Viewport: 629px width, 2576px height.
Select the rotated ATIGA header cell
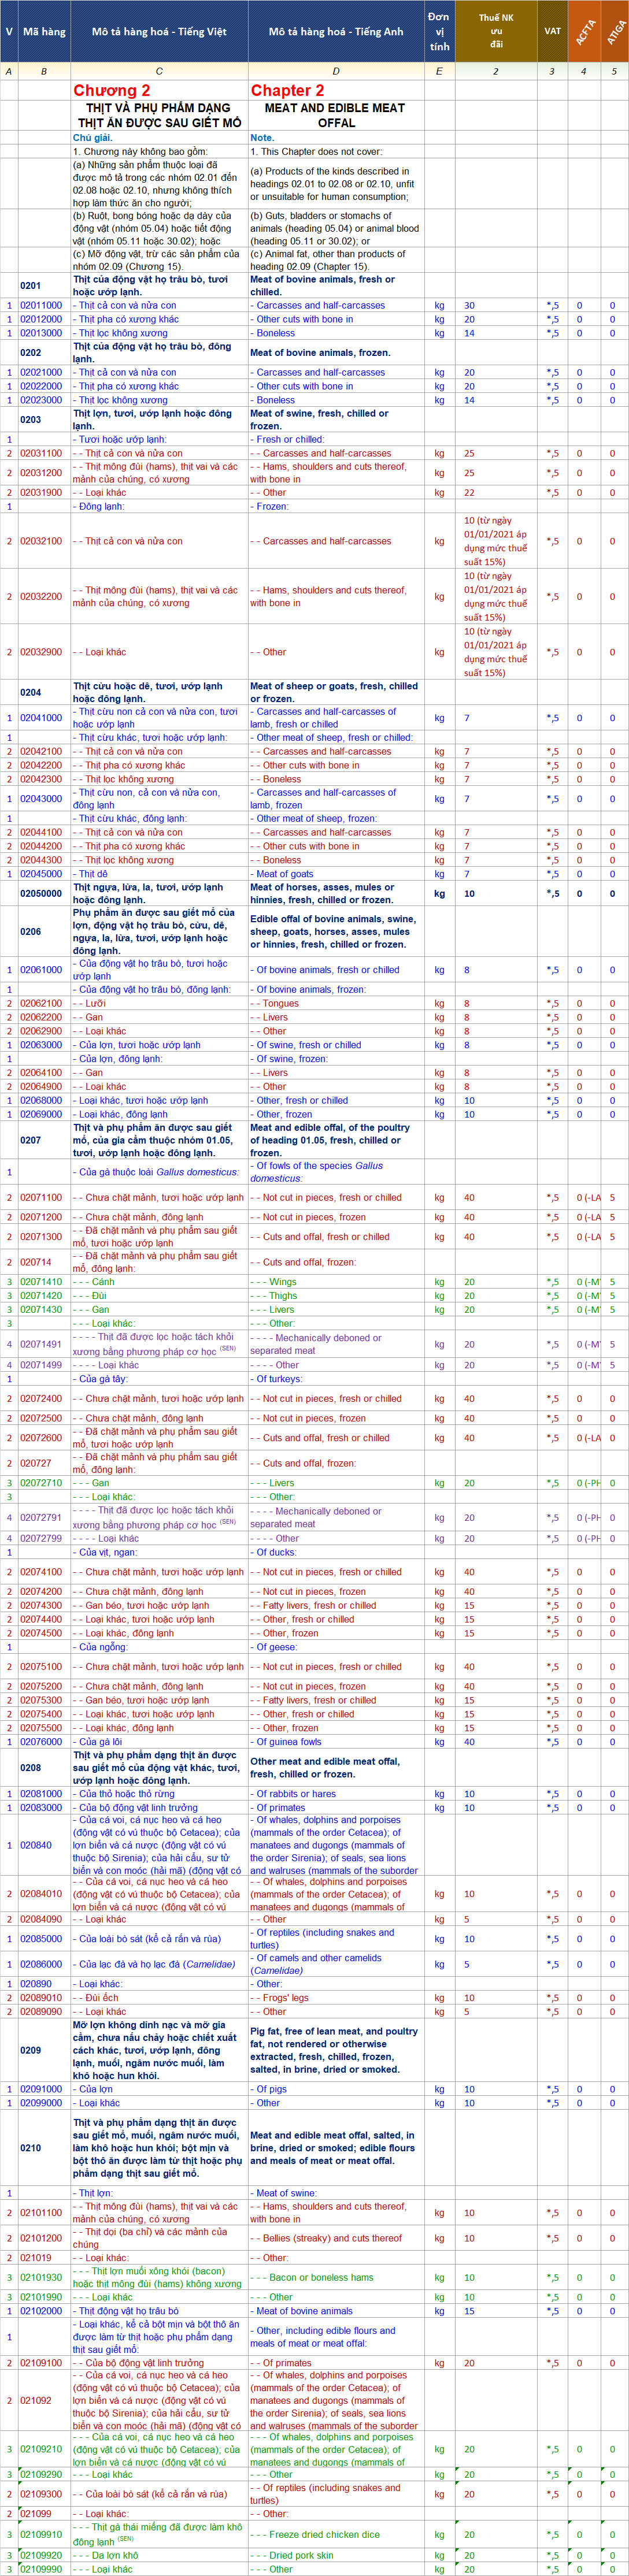click(614, 32)
